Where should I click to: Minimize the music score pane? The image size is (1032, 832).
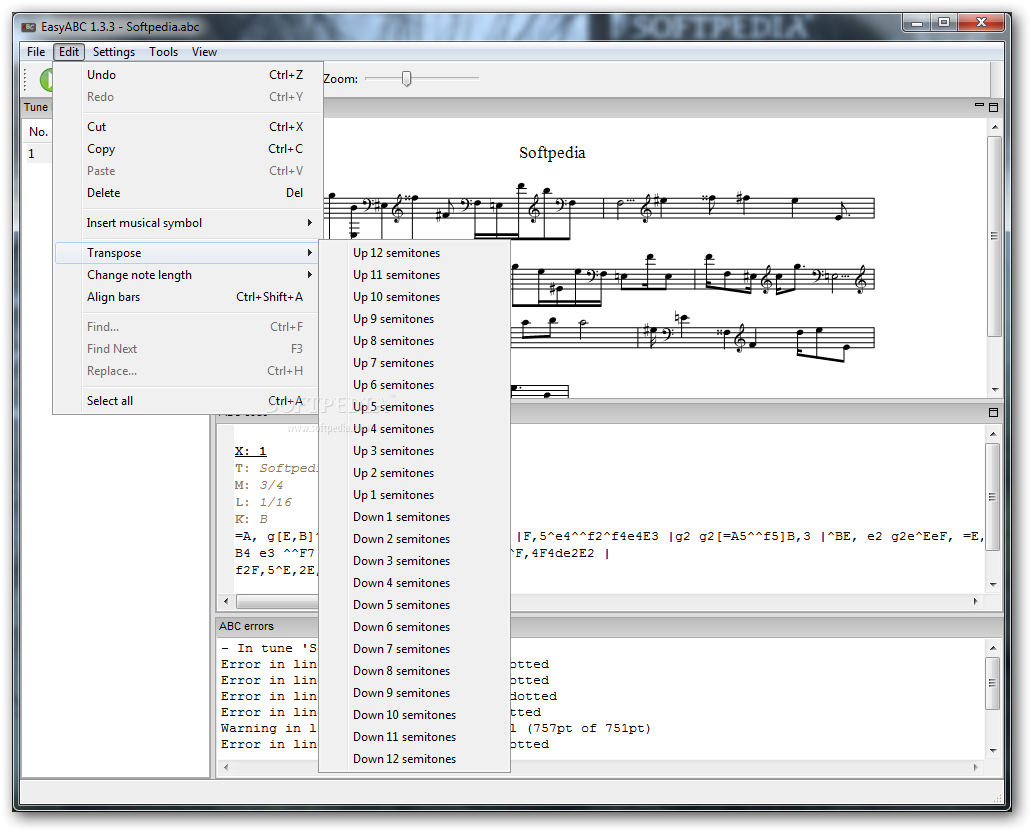tap(979, 106)
